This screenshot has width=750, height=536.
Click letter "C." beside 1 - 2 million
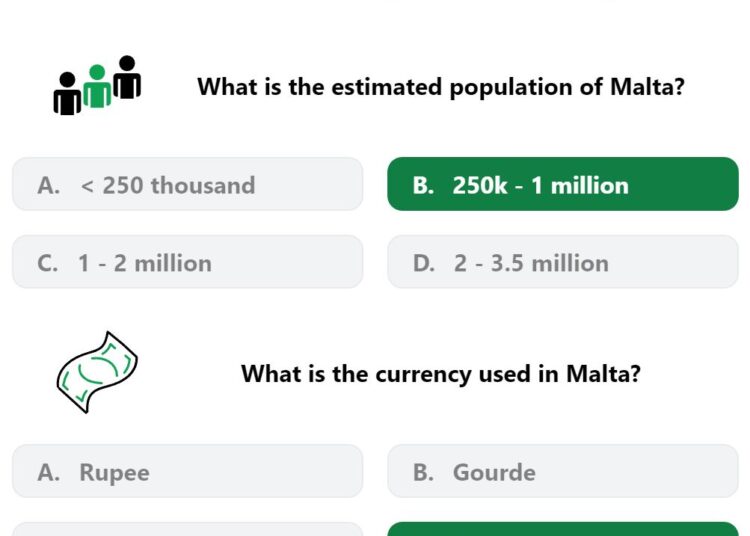(x=48, y=263)
